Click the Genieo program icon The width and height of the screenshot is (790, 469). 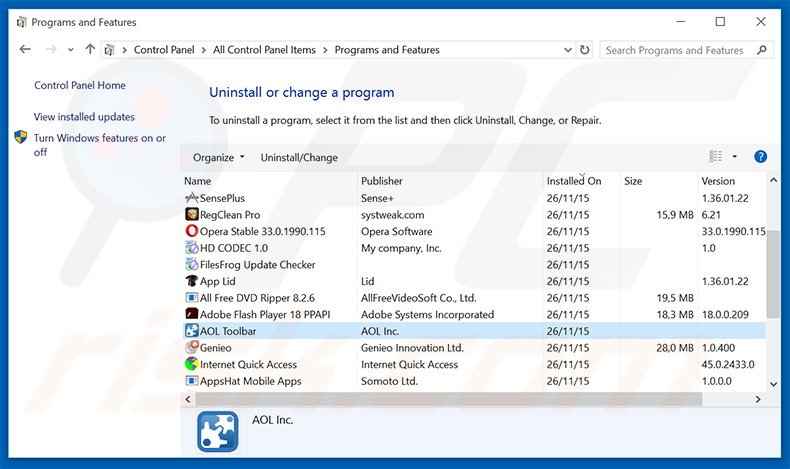(x=191, y=348)
